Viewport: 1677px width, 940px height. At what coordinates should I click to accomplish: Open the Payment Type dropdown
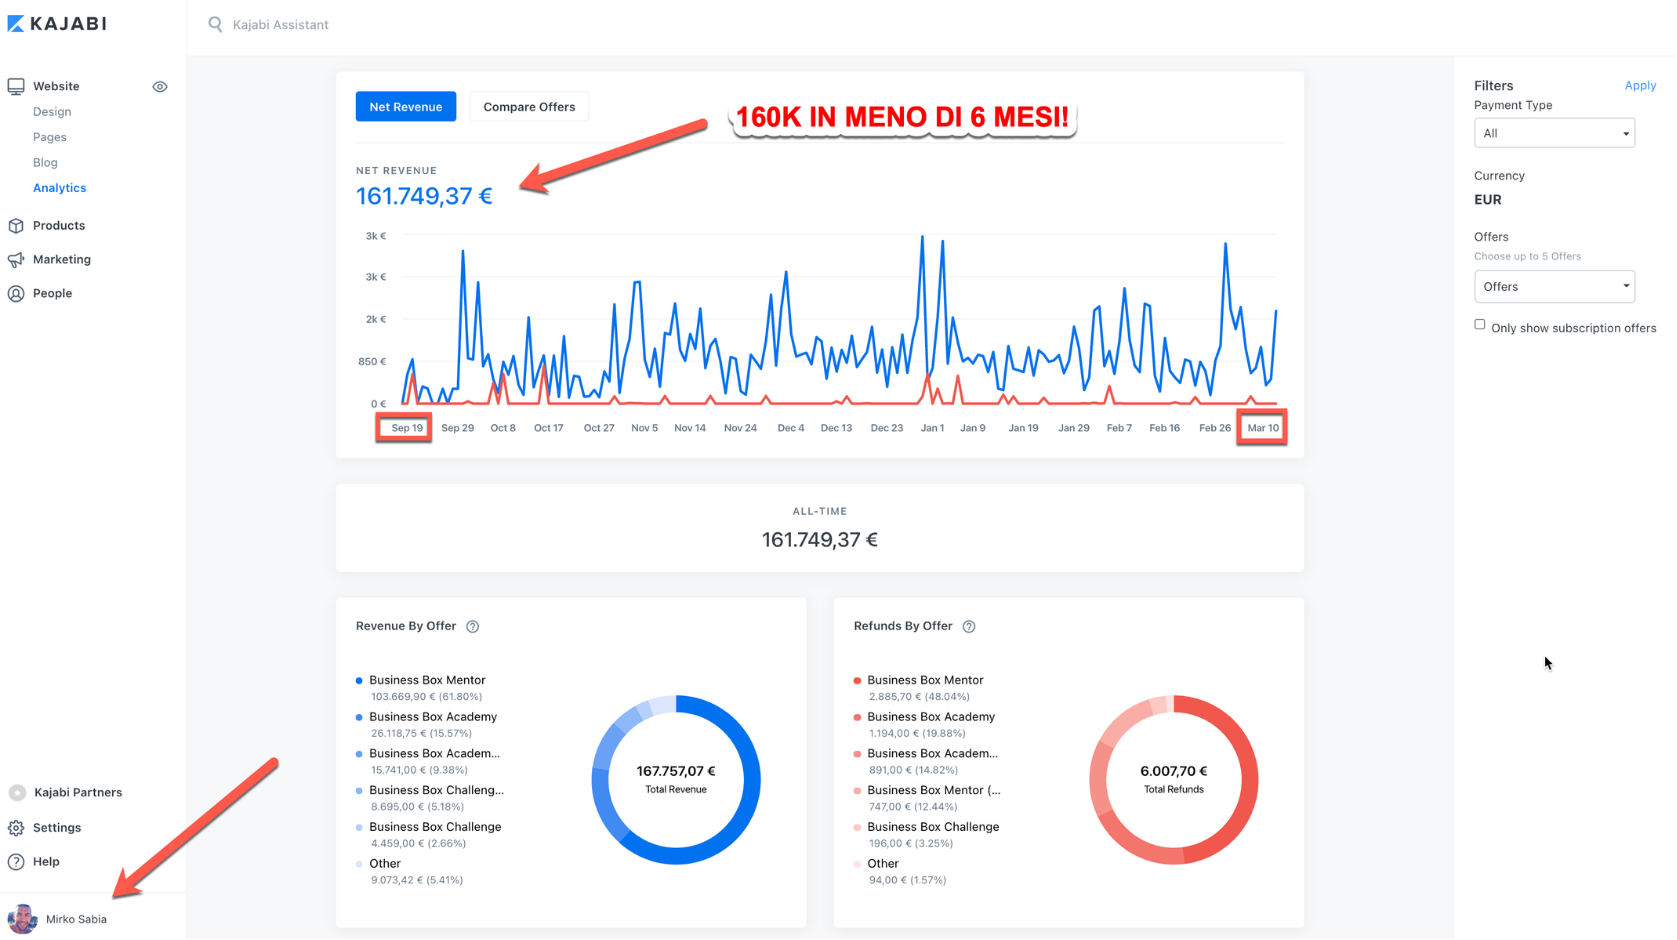(x=1554, y=133)
